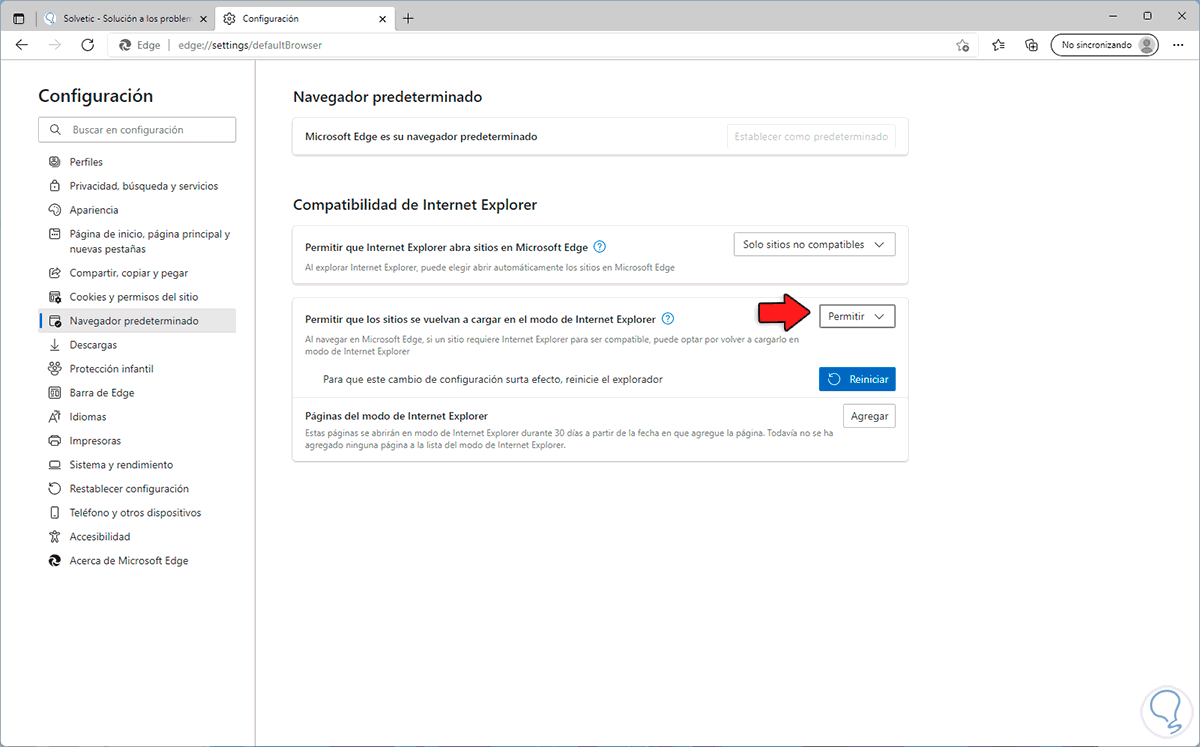The width and height of the screenshot is (1200, 747).
Task: Click the No sincronizando profile button
Action: [x=1104, y=45]
